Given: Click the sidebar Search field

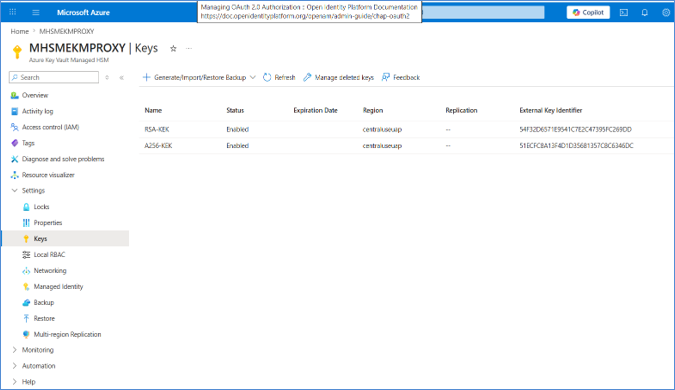Looking at the screenshot, I should tap(54, 77).
